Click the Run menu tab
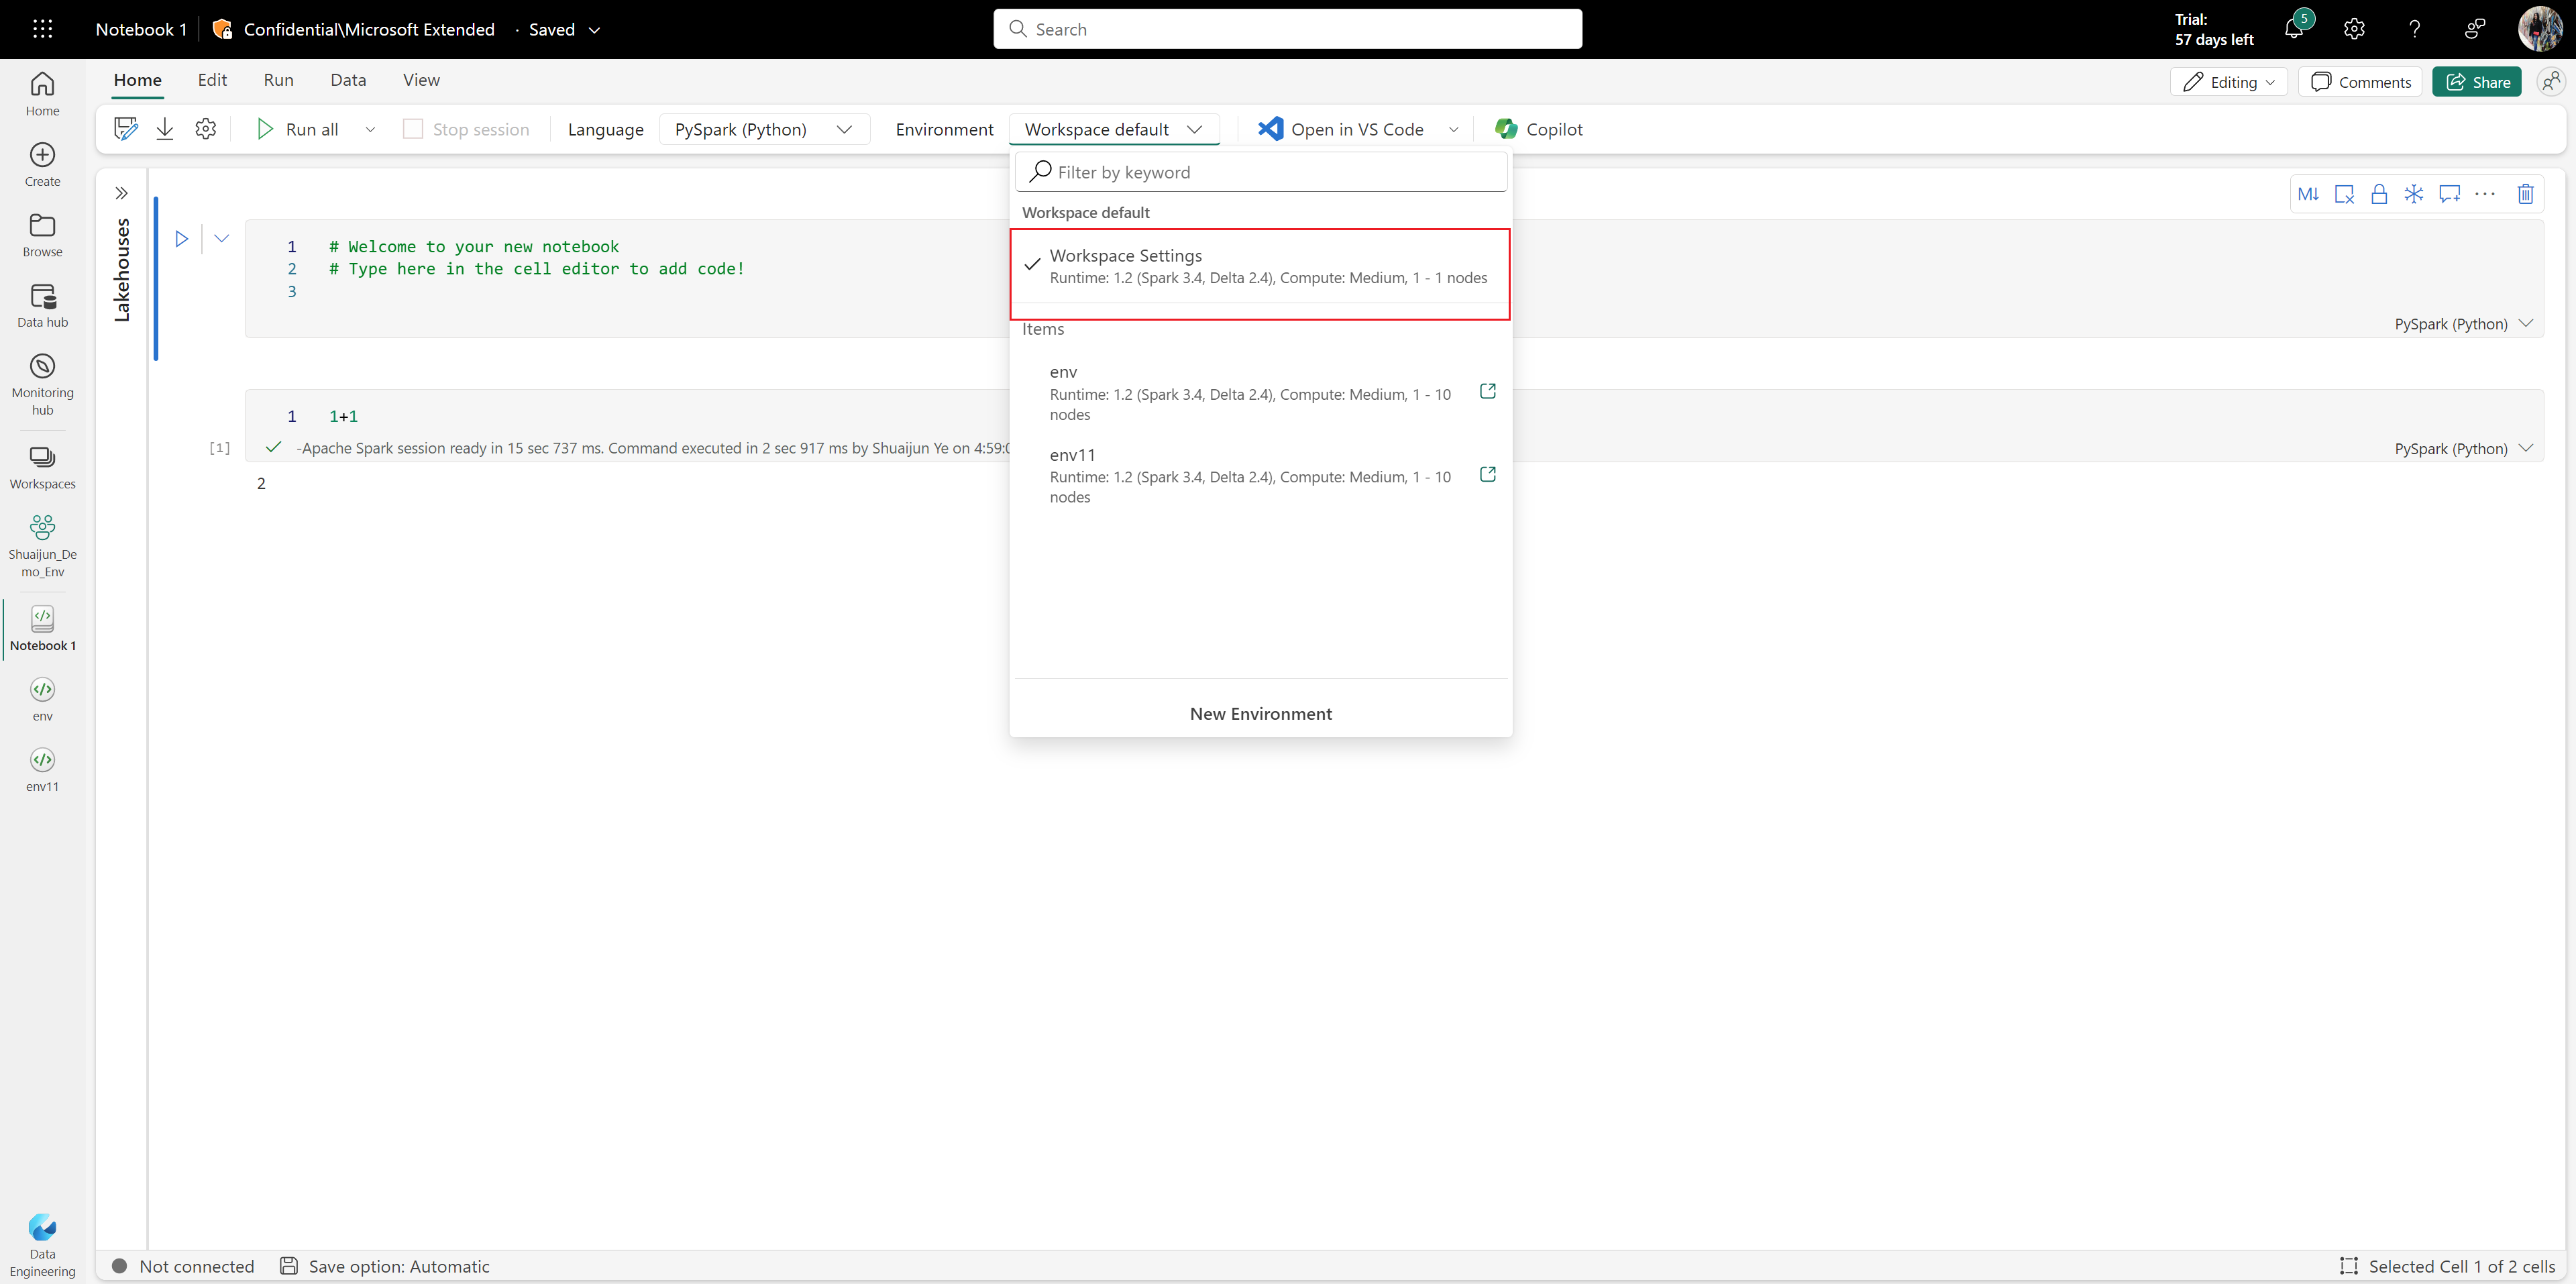The height and width of the screenshot is (1284, 2576). coord(278,78)
